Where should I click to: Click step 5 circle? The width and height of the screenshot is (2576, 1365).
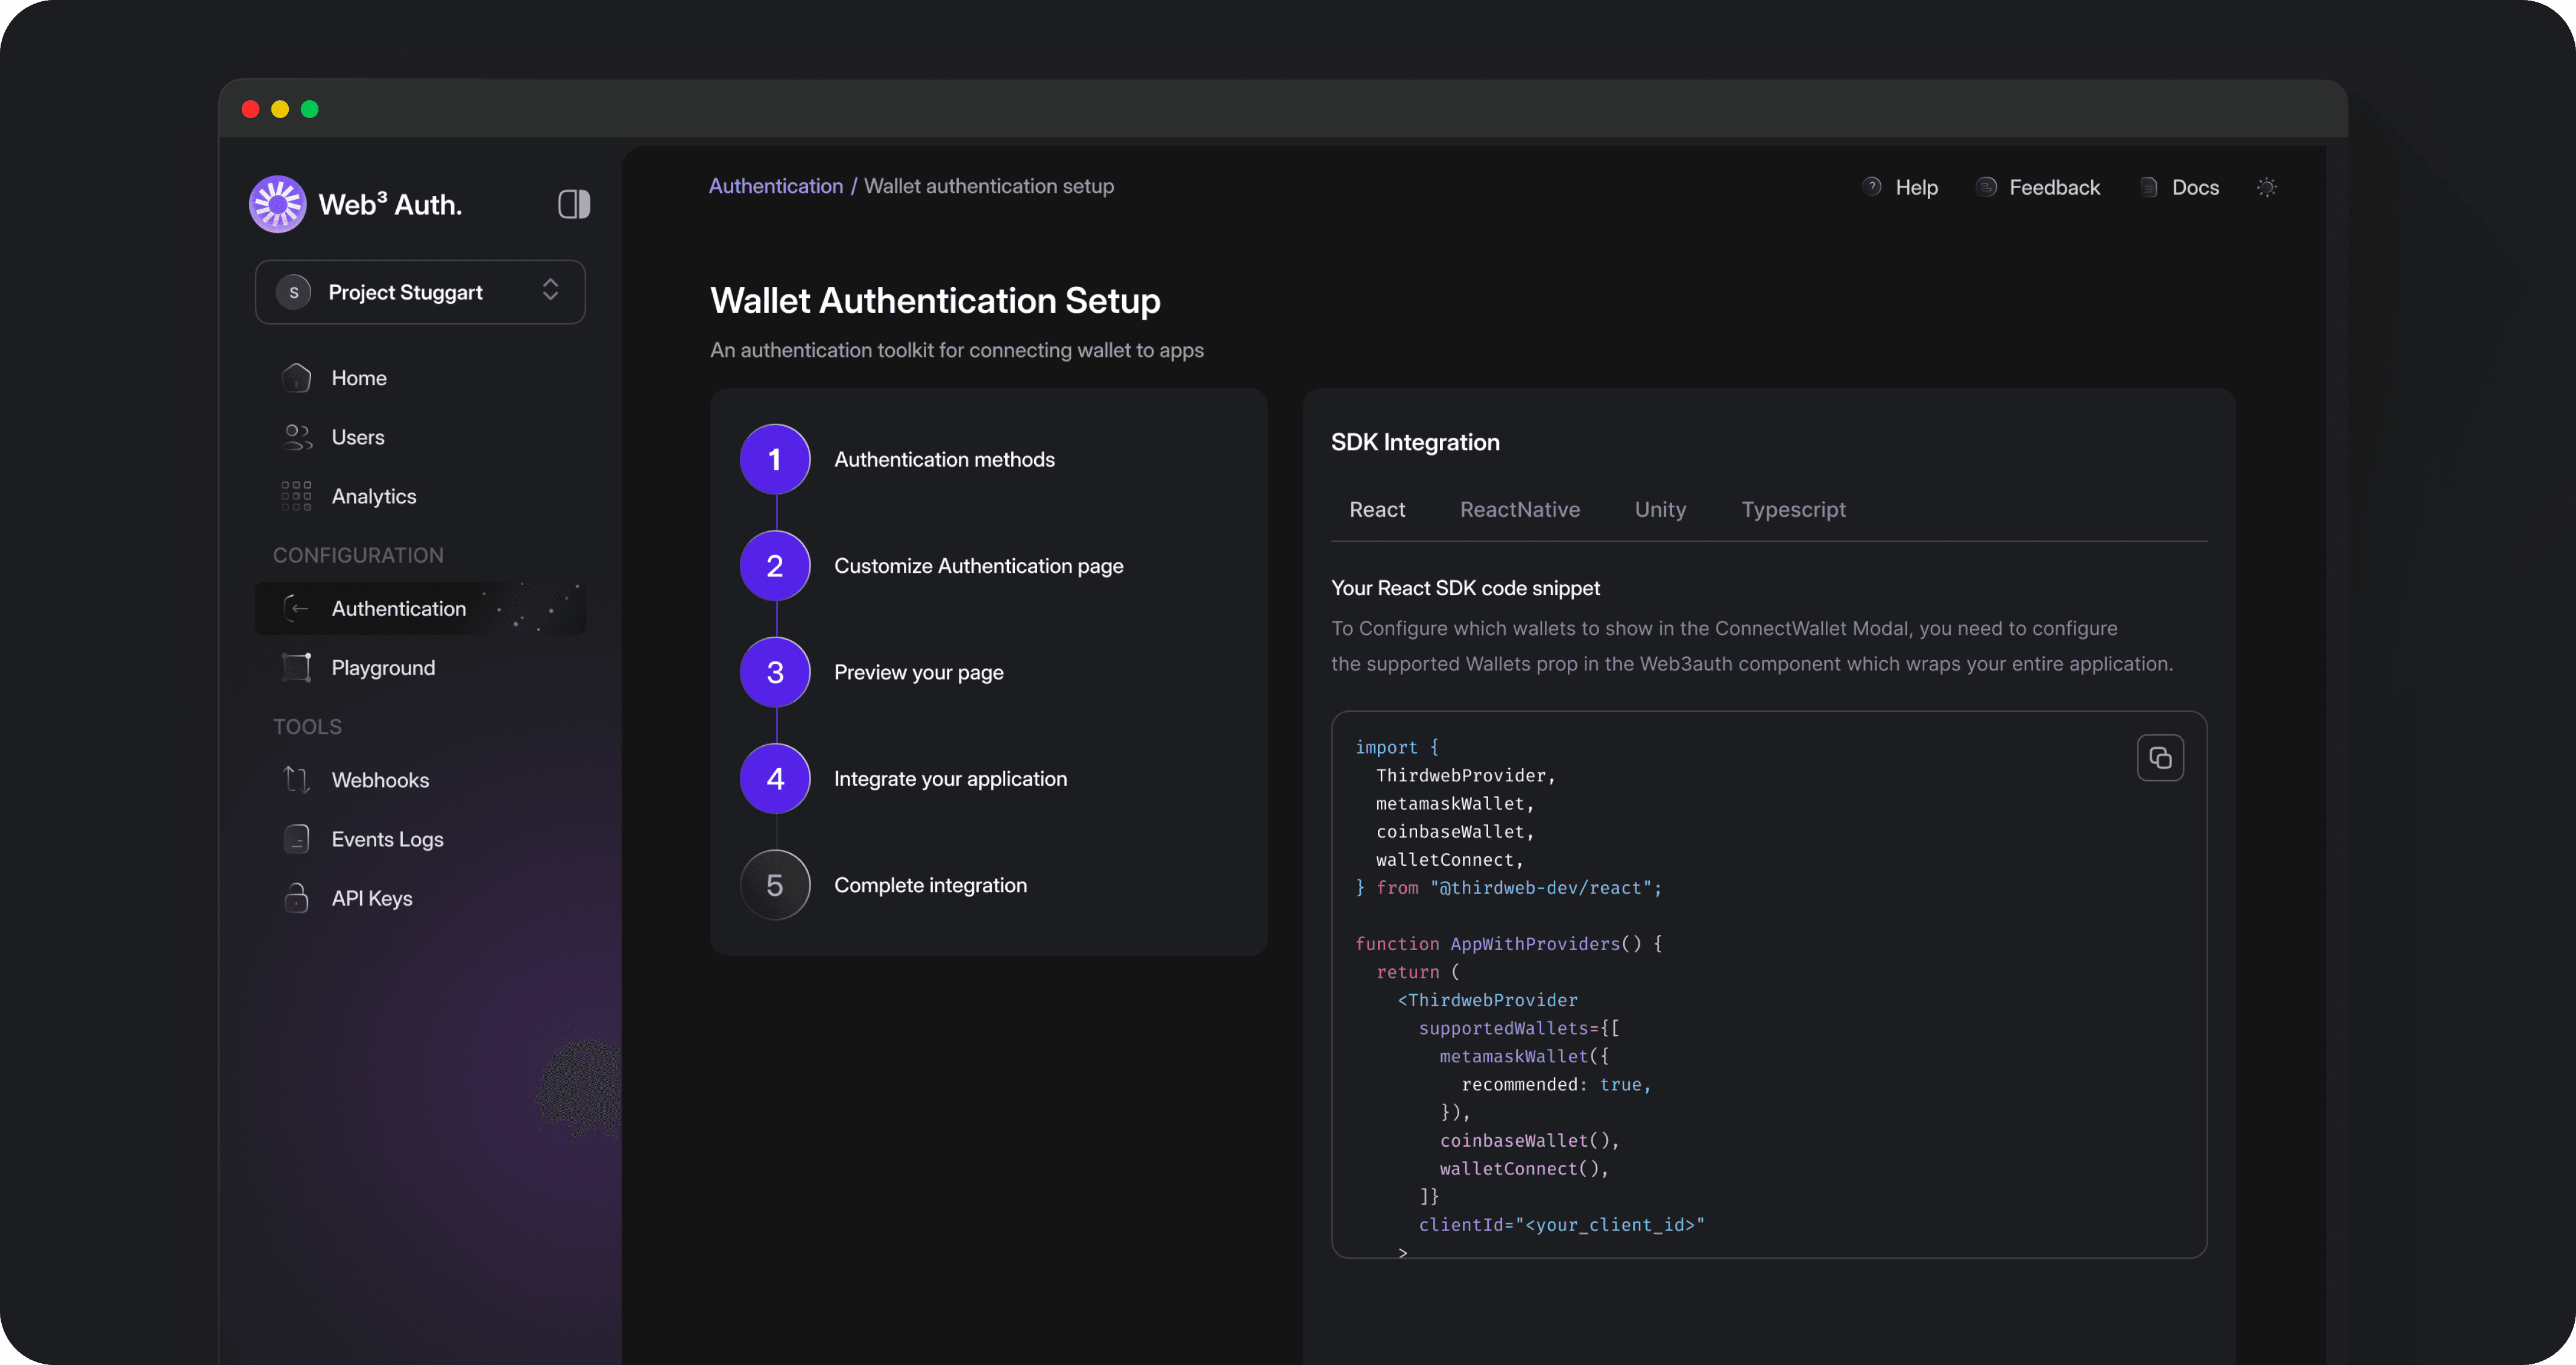pyautogui.click(x=775, y=885)
